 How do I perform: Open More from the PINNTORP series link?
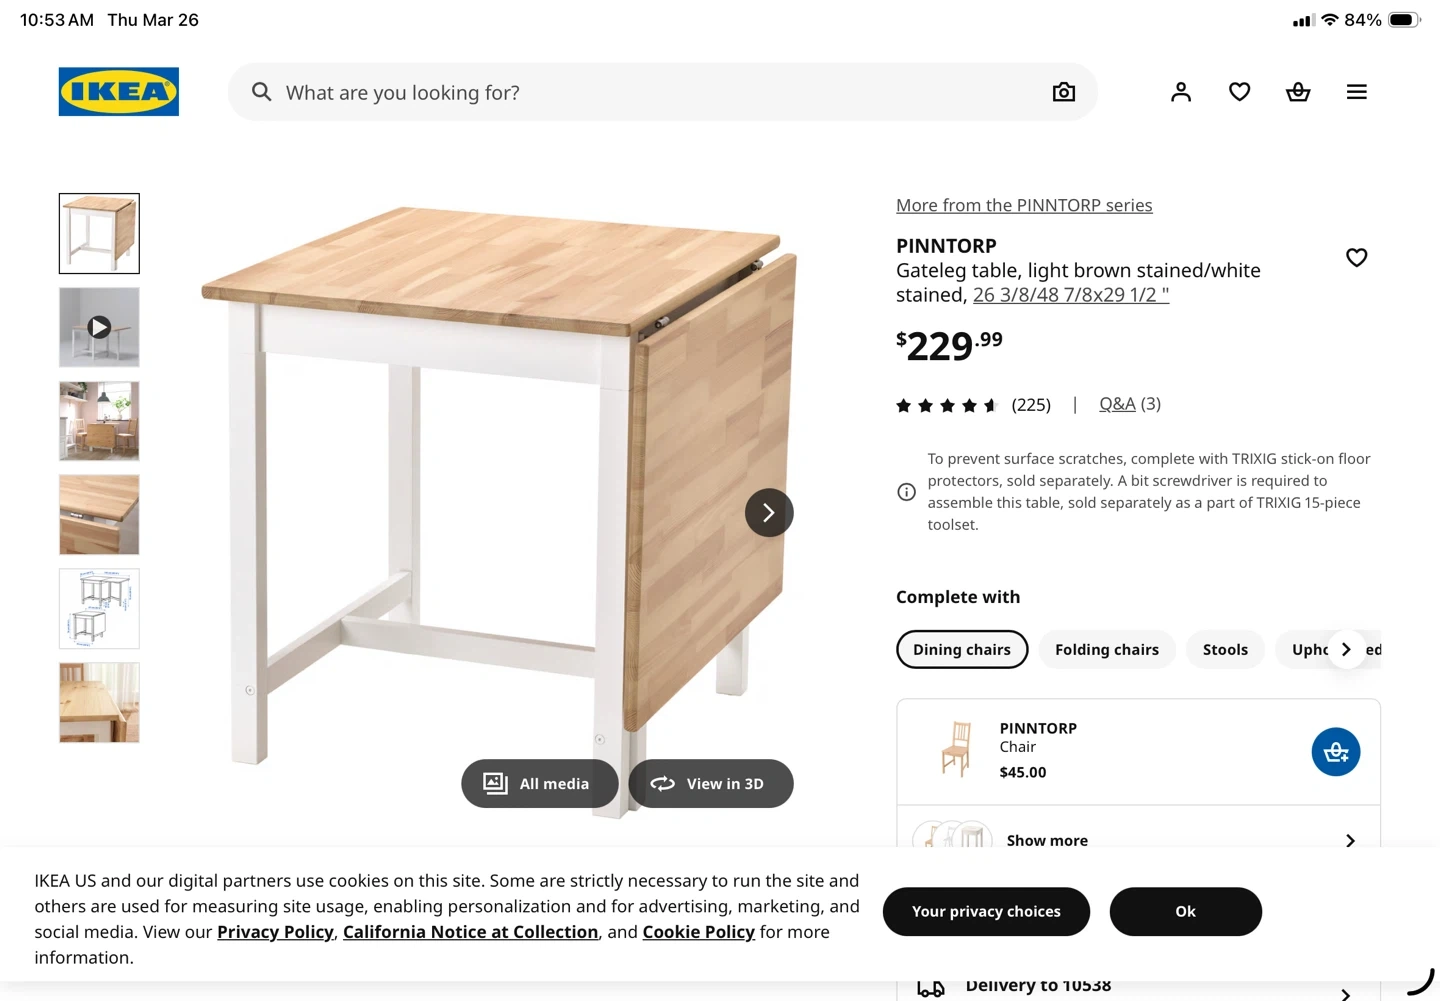[x=1023, y=205]
